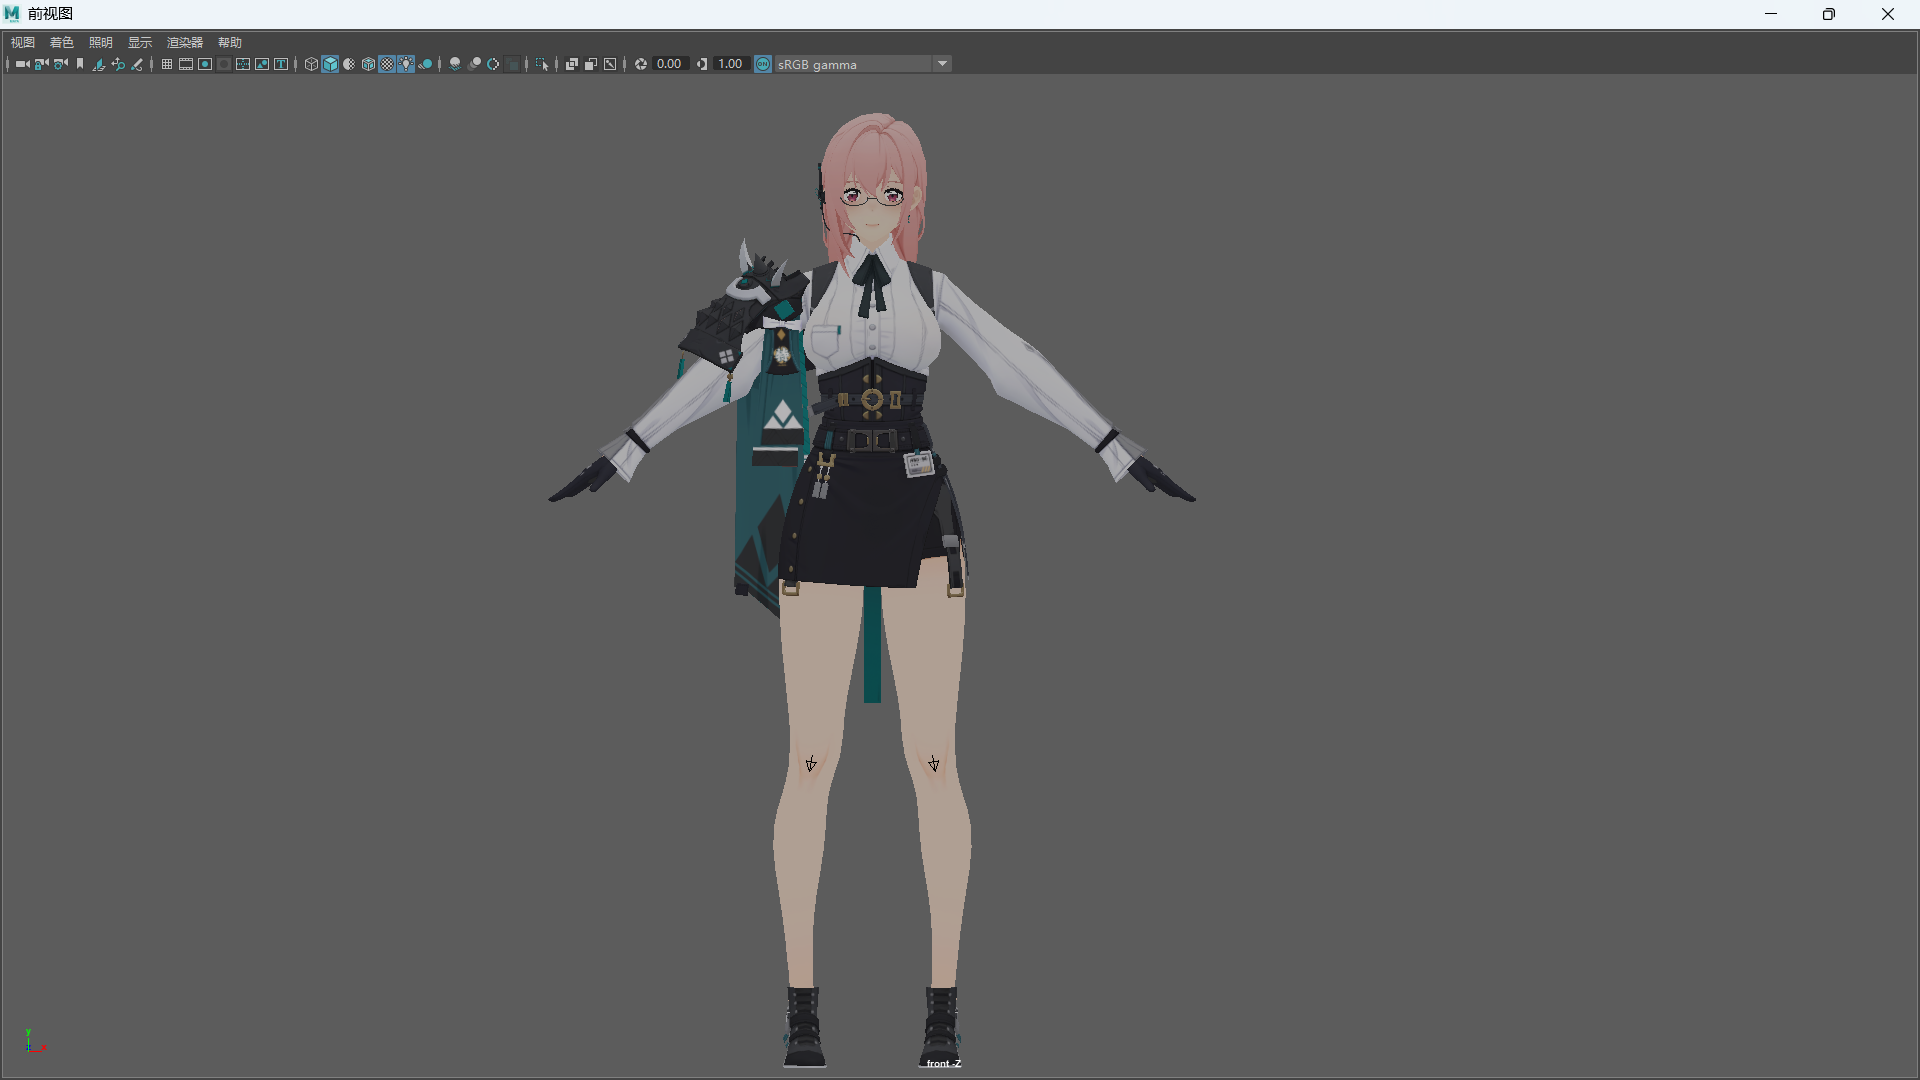Open the sRGB gamma dropdown arrow
Image resolution: width=1920 pixels, height=1080 pixels.
pyautogui.click(x=942, y=64)
